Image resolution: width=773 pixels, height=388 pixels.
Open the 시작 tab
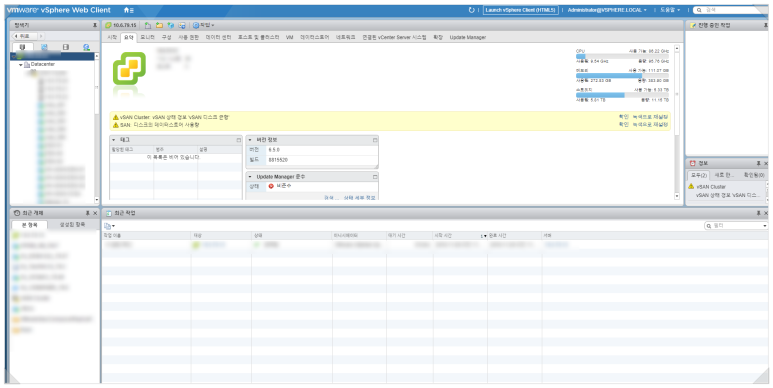pyautogui.click(x=112, y=37)
